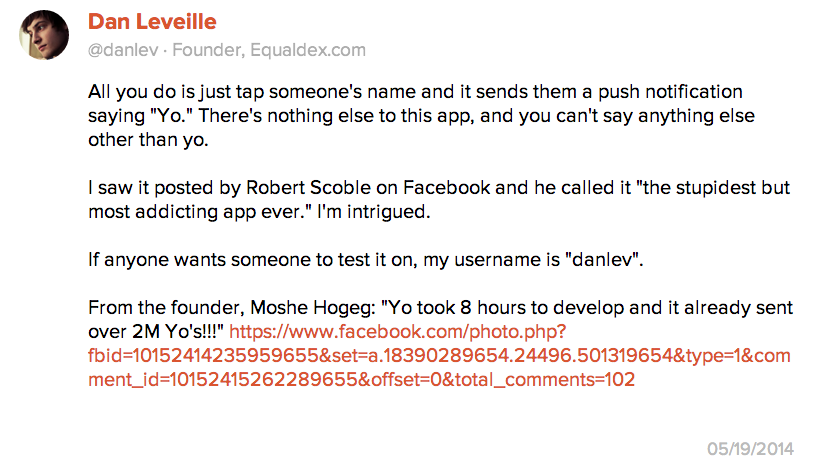Click the 05/19/2014 post date
The width and height of the screenshot is (816, 462).
[750, 448]
